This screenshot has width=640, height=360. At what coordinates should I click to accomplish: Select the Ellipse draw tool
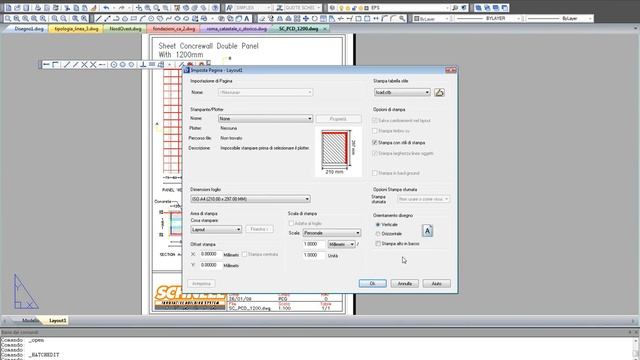178,18
